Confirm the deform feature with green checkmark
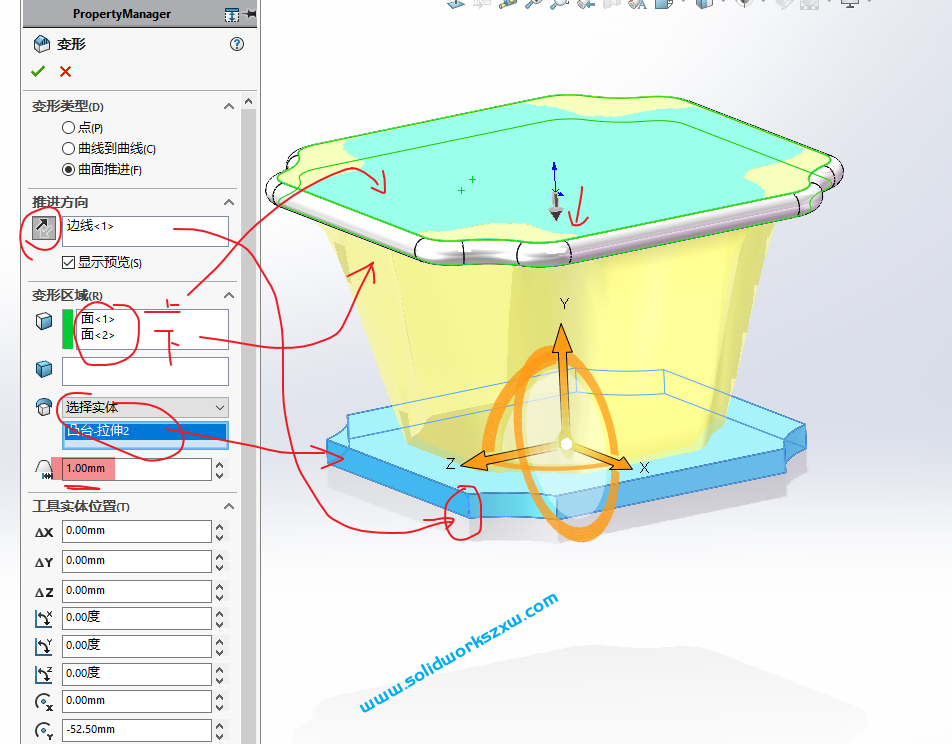952x744 pixels. [38, 71]
